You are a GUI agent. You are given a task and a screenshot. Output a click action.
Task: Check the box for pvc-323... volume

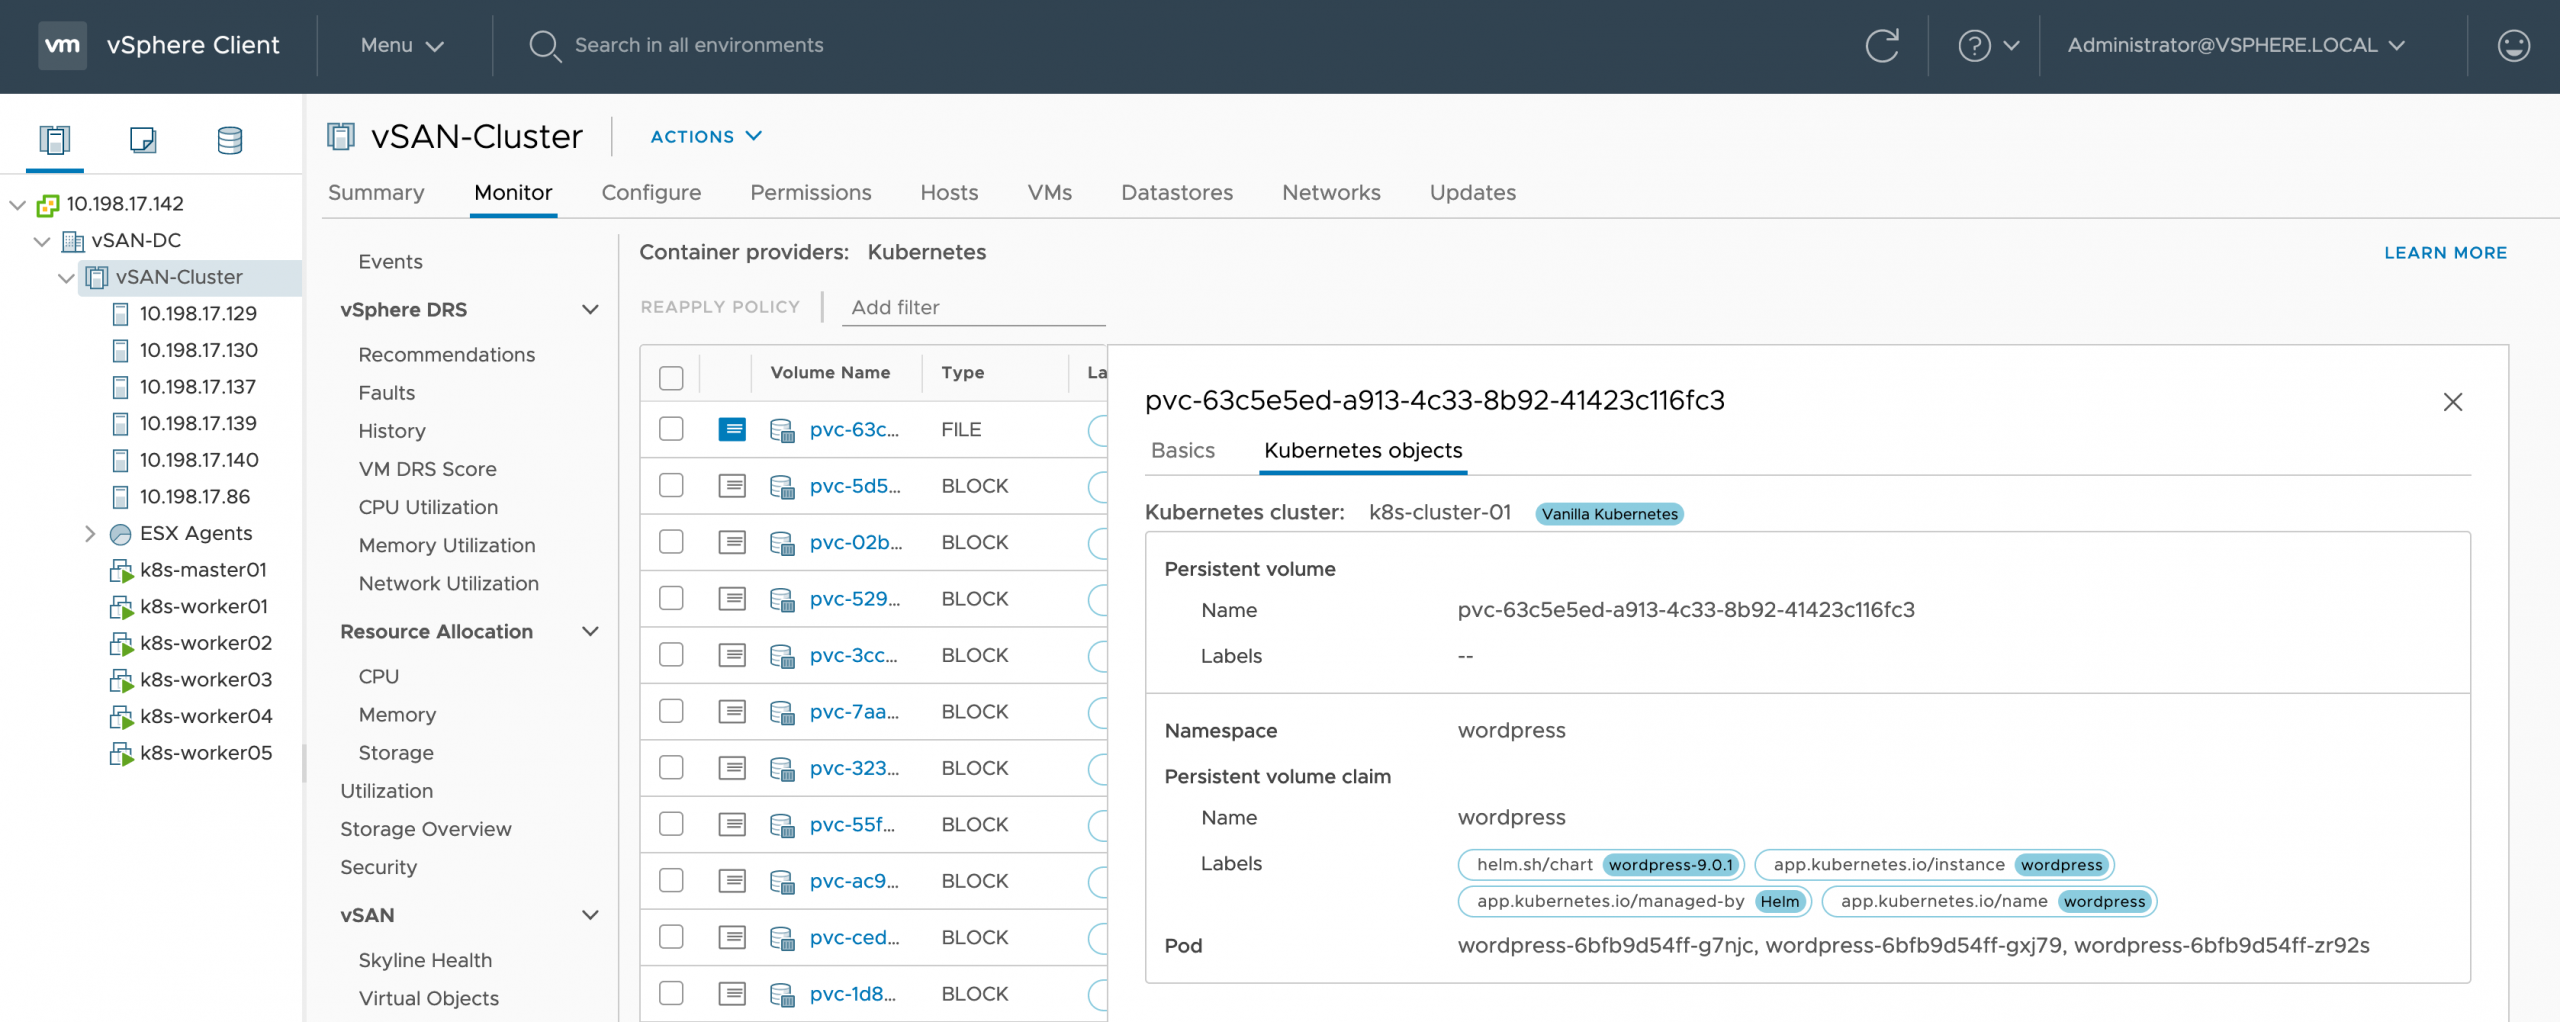[x=671, y=768]
